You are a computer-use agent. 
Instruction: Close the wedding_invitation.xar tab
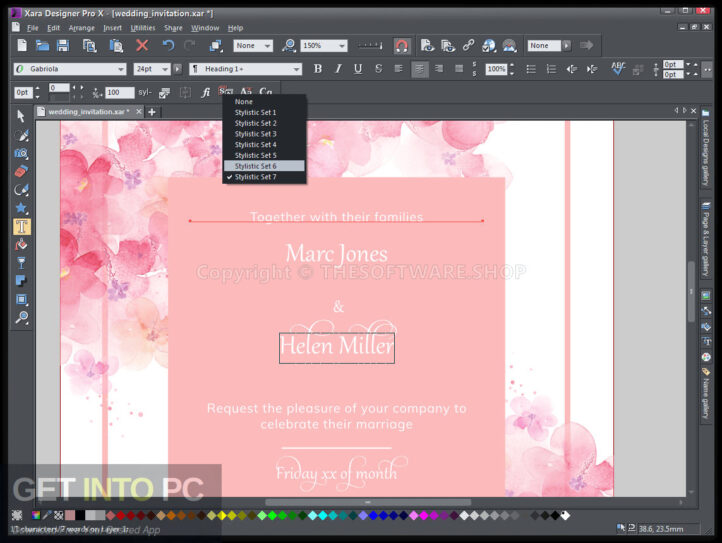(x=139, y=111)
